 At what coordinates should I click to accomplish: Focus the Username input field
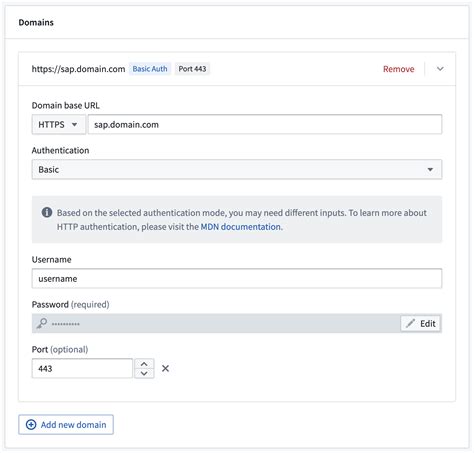[x=237, y=278]
